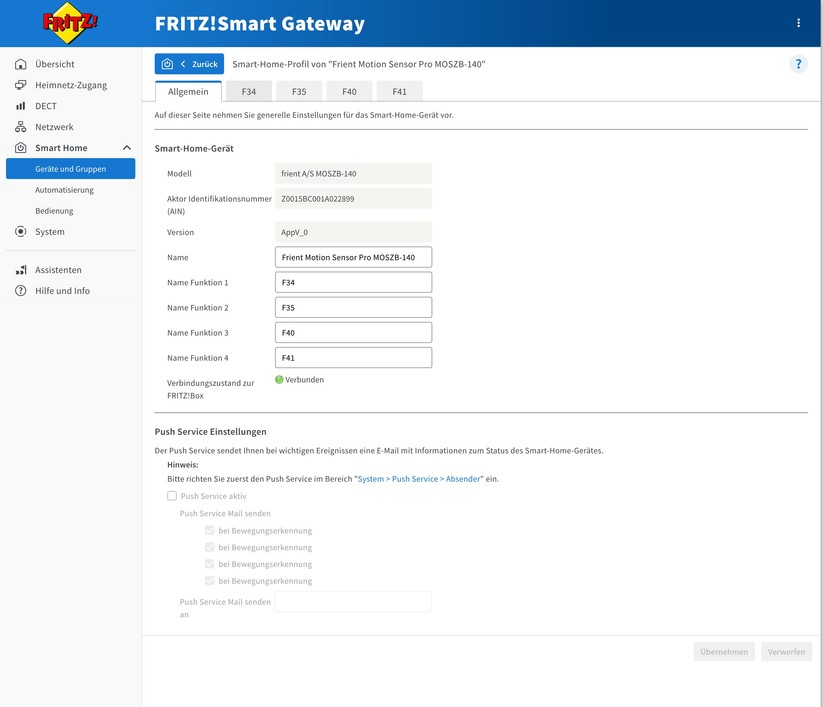823x707 pixels.
Task: Toggle the first bei Bewegungserkennung checkbox
Action: pyautogui.click(x=210, y=530)
